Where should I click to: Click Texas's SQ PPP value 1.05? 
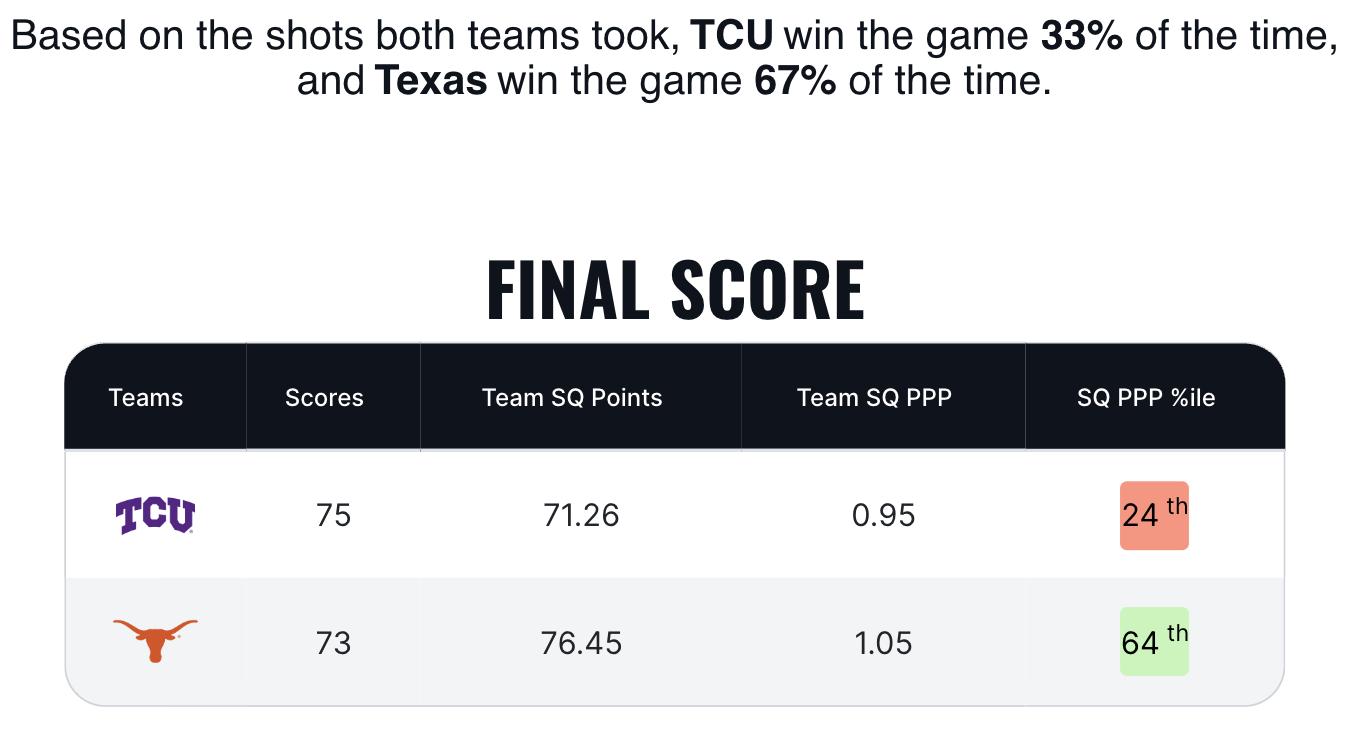[884, 642]
